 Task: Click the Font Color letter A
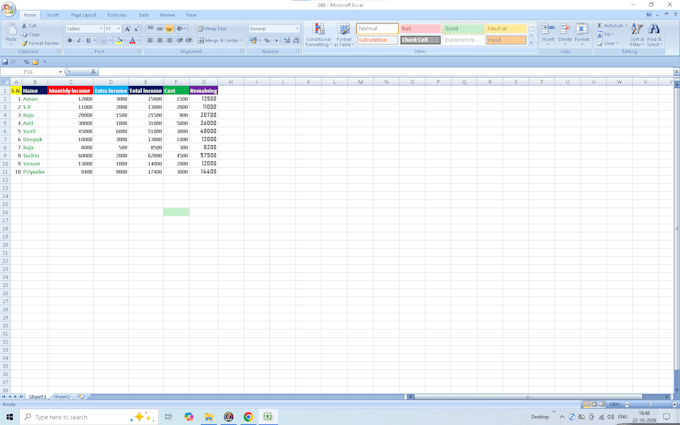pyautogui.click(x=133, y=40)
